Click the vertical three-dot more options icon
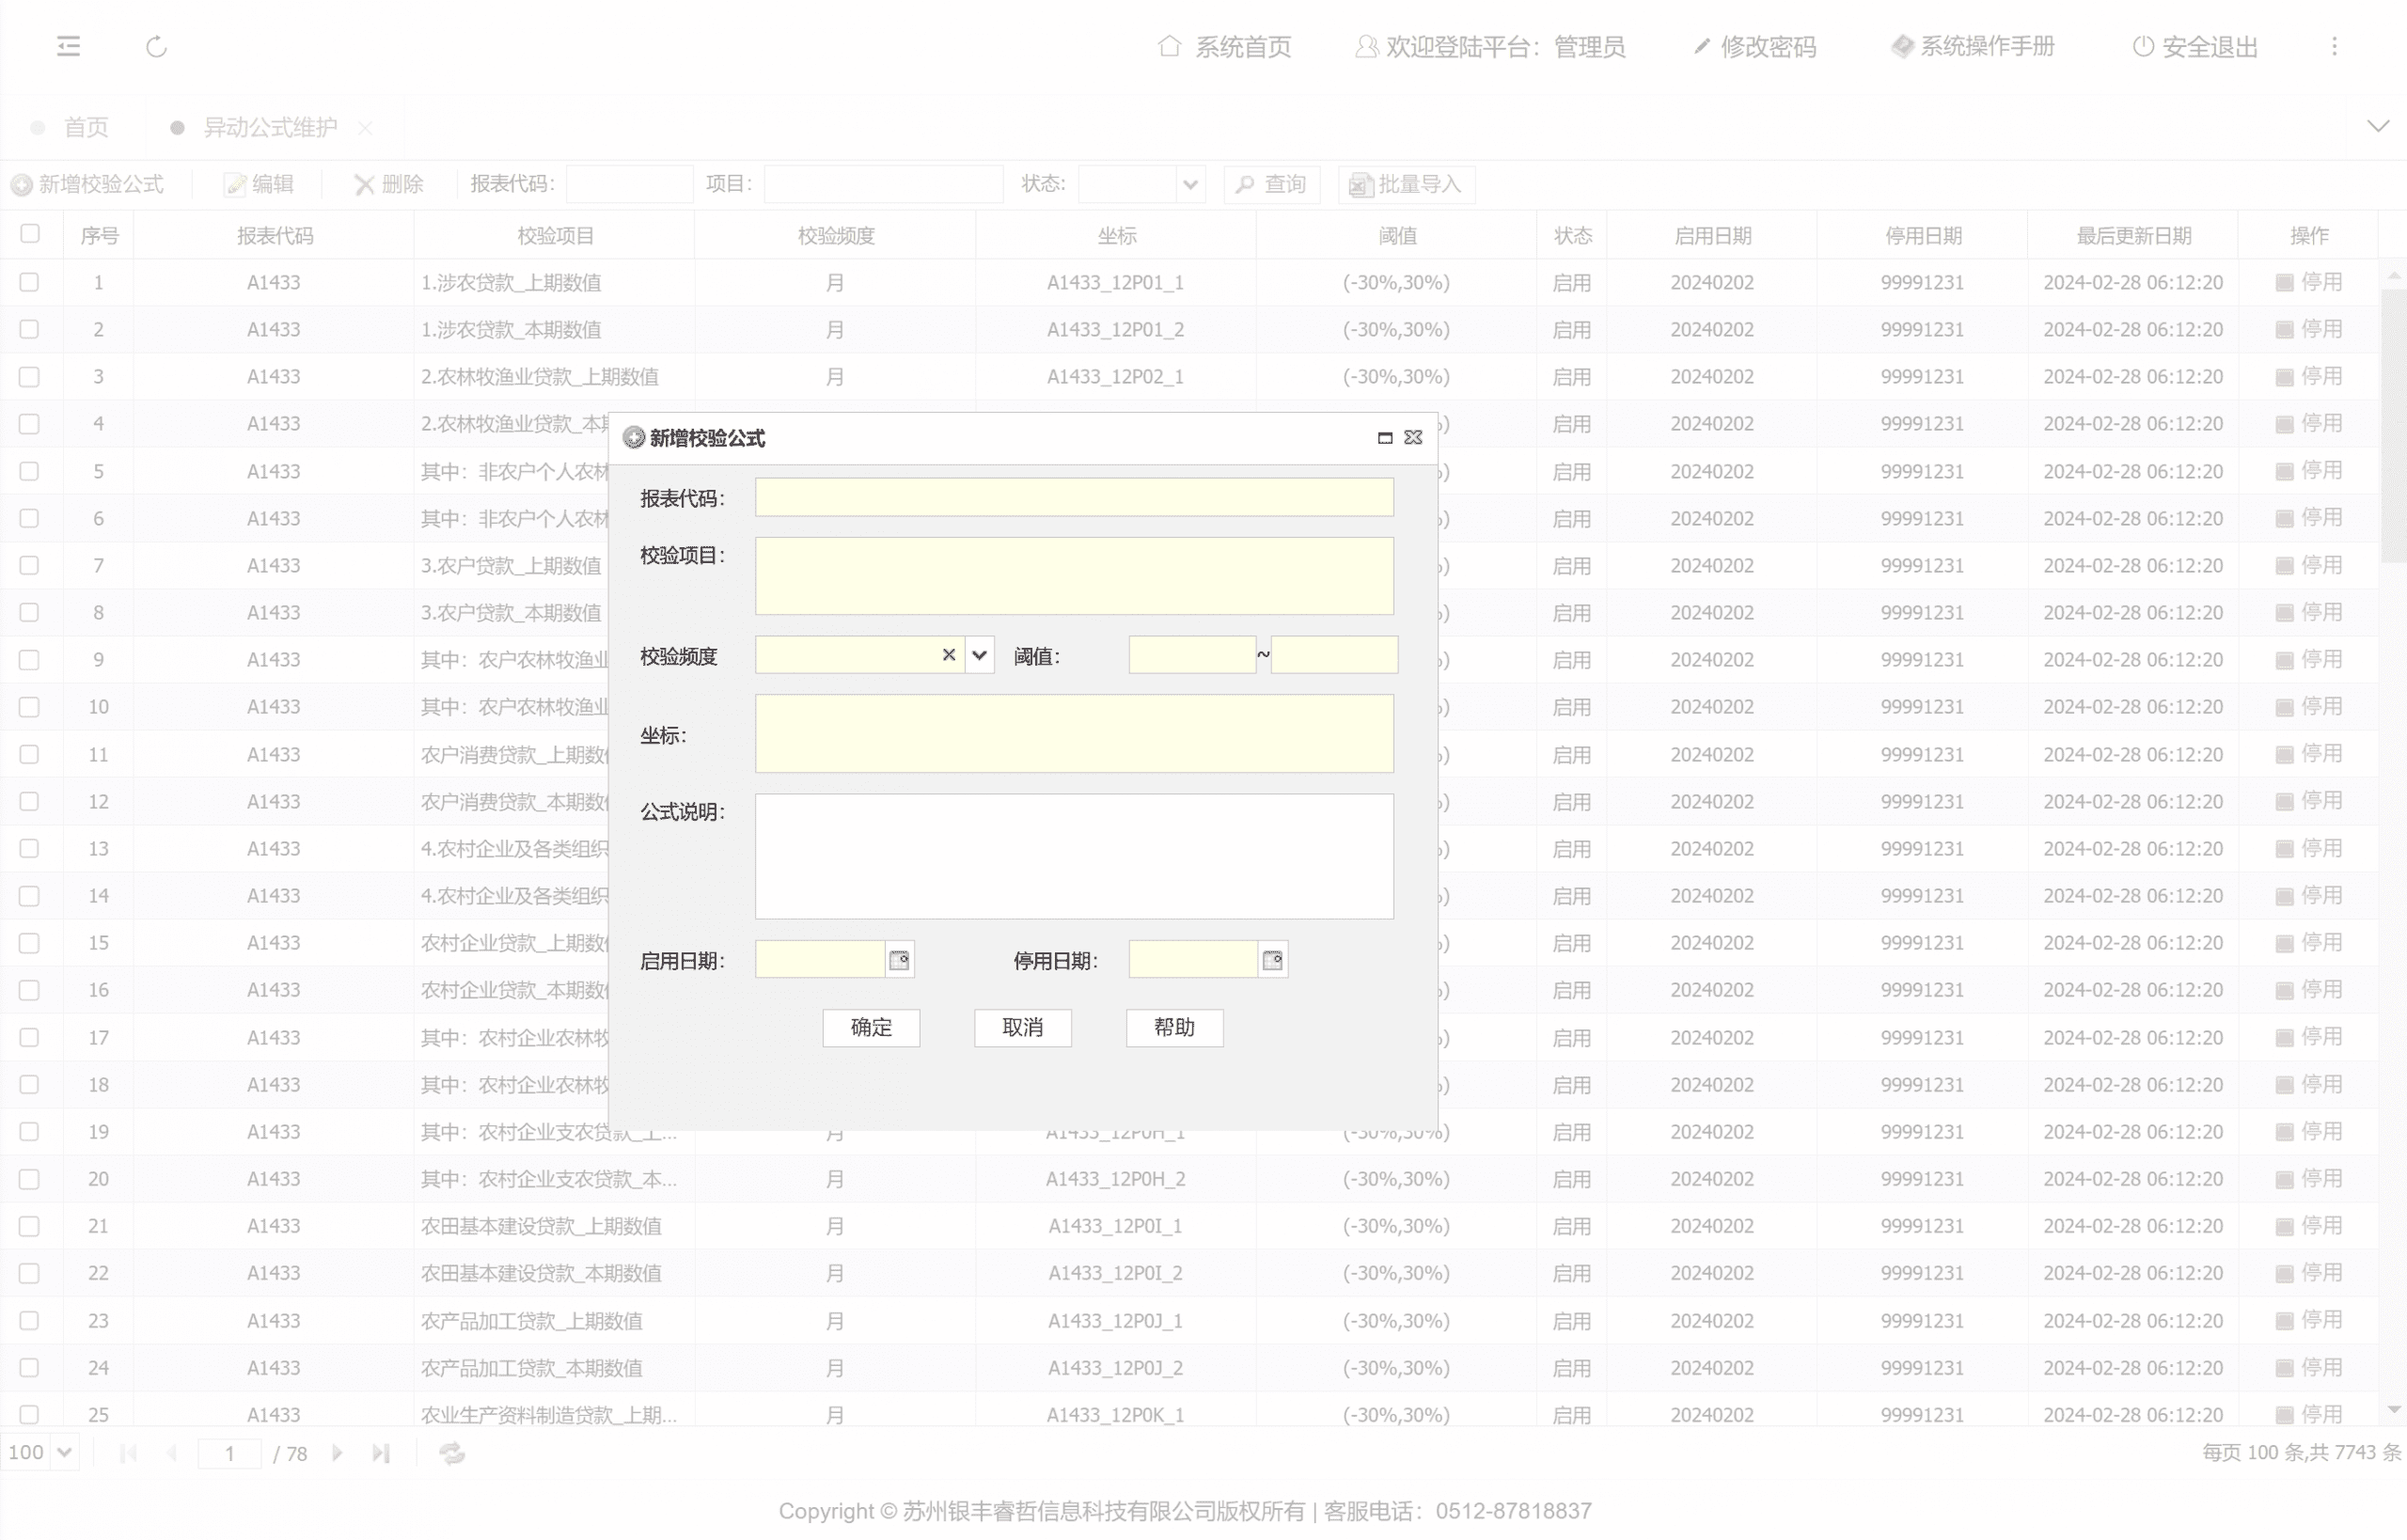The height and width of the screenshot is (1540, 2407). 2334,46
